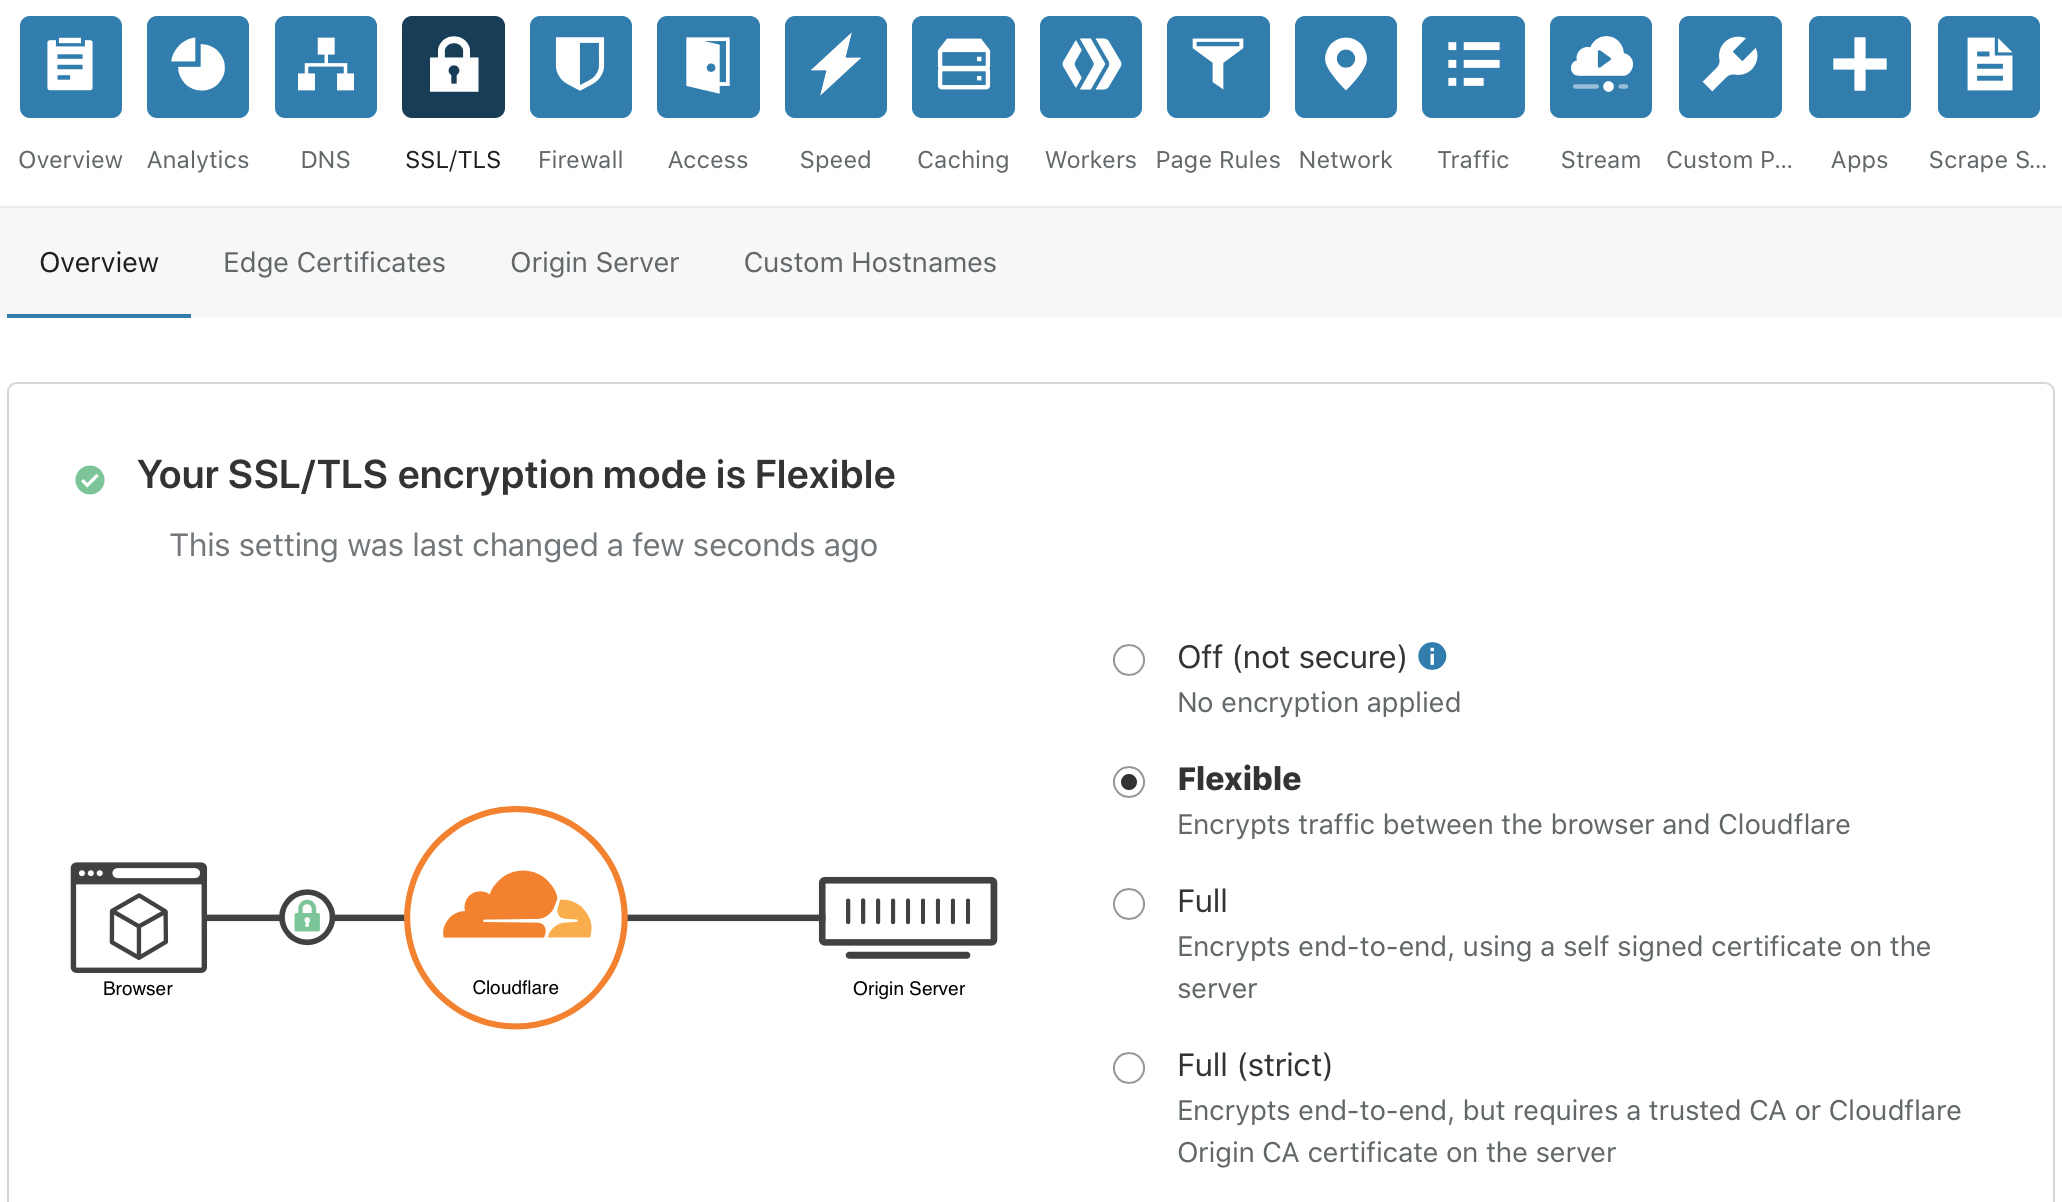Viewport: 2062px width, 1202px height.
Task: Open the DNS network tree icon
Action: click(x=326, y=67)
